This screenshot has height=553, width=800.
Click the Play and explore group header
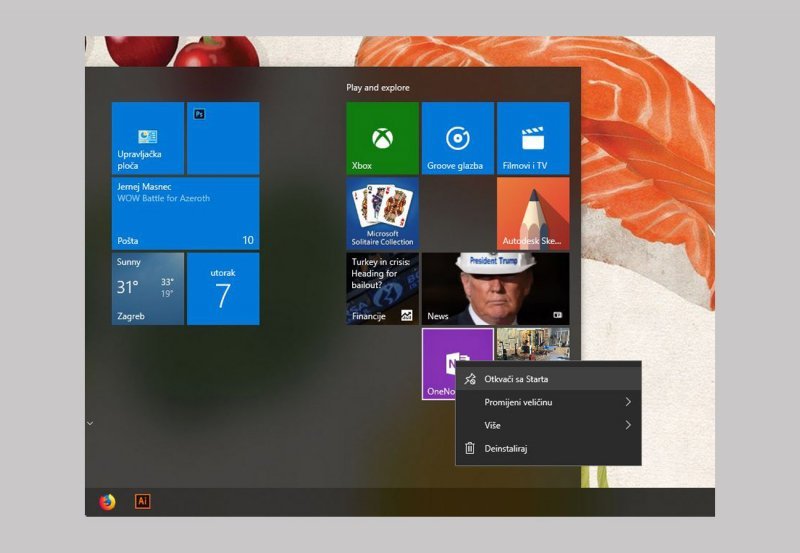coord(378,88)
